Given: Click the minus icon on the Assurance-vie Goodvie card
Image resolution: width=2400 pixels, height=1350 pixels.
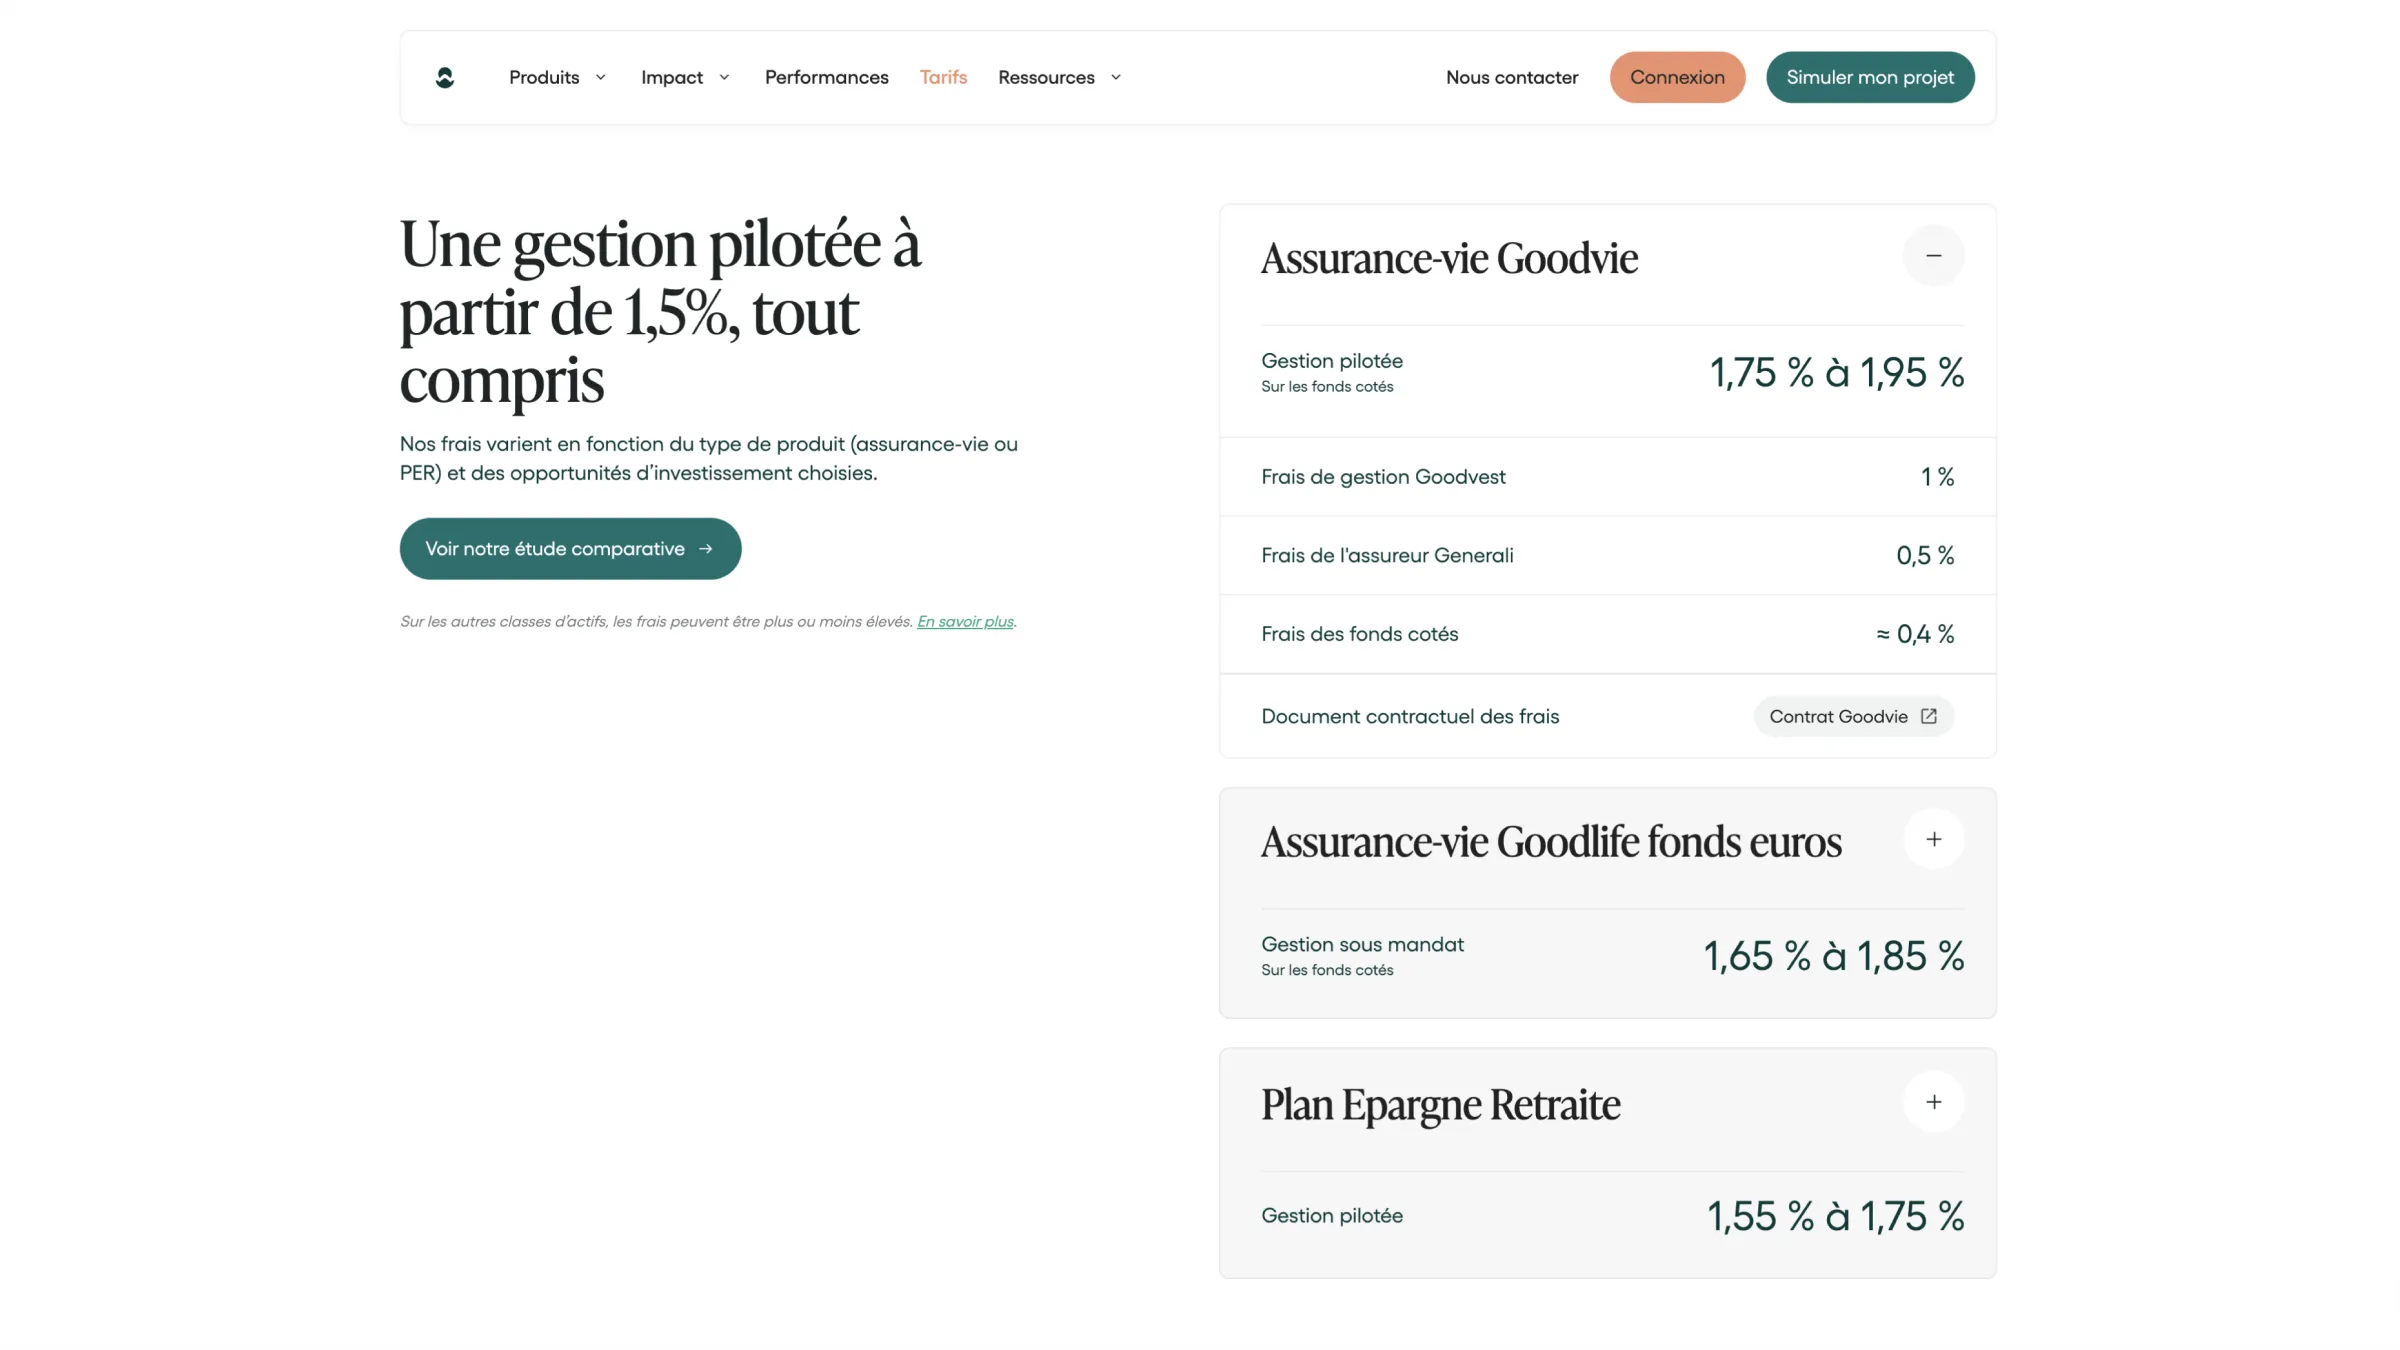Looking at the screenshot, I should (1933, 255).
